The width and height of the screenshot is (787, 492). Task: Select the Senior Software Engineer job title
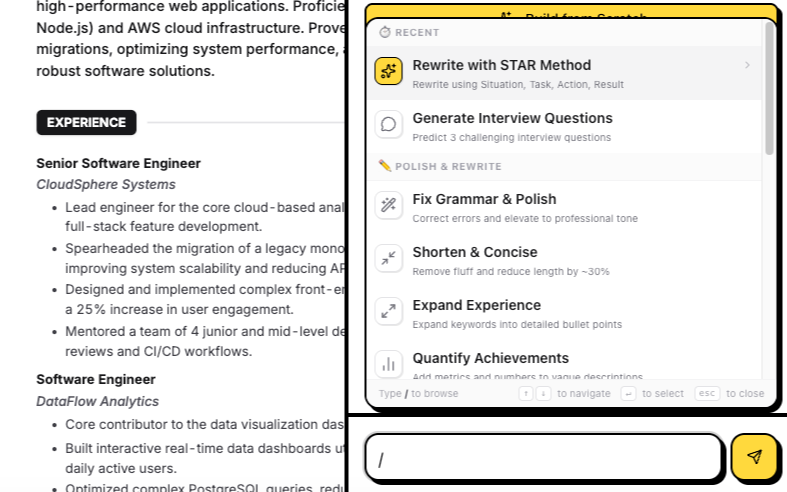118,163
